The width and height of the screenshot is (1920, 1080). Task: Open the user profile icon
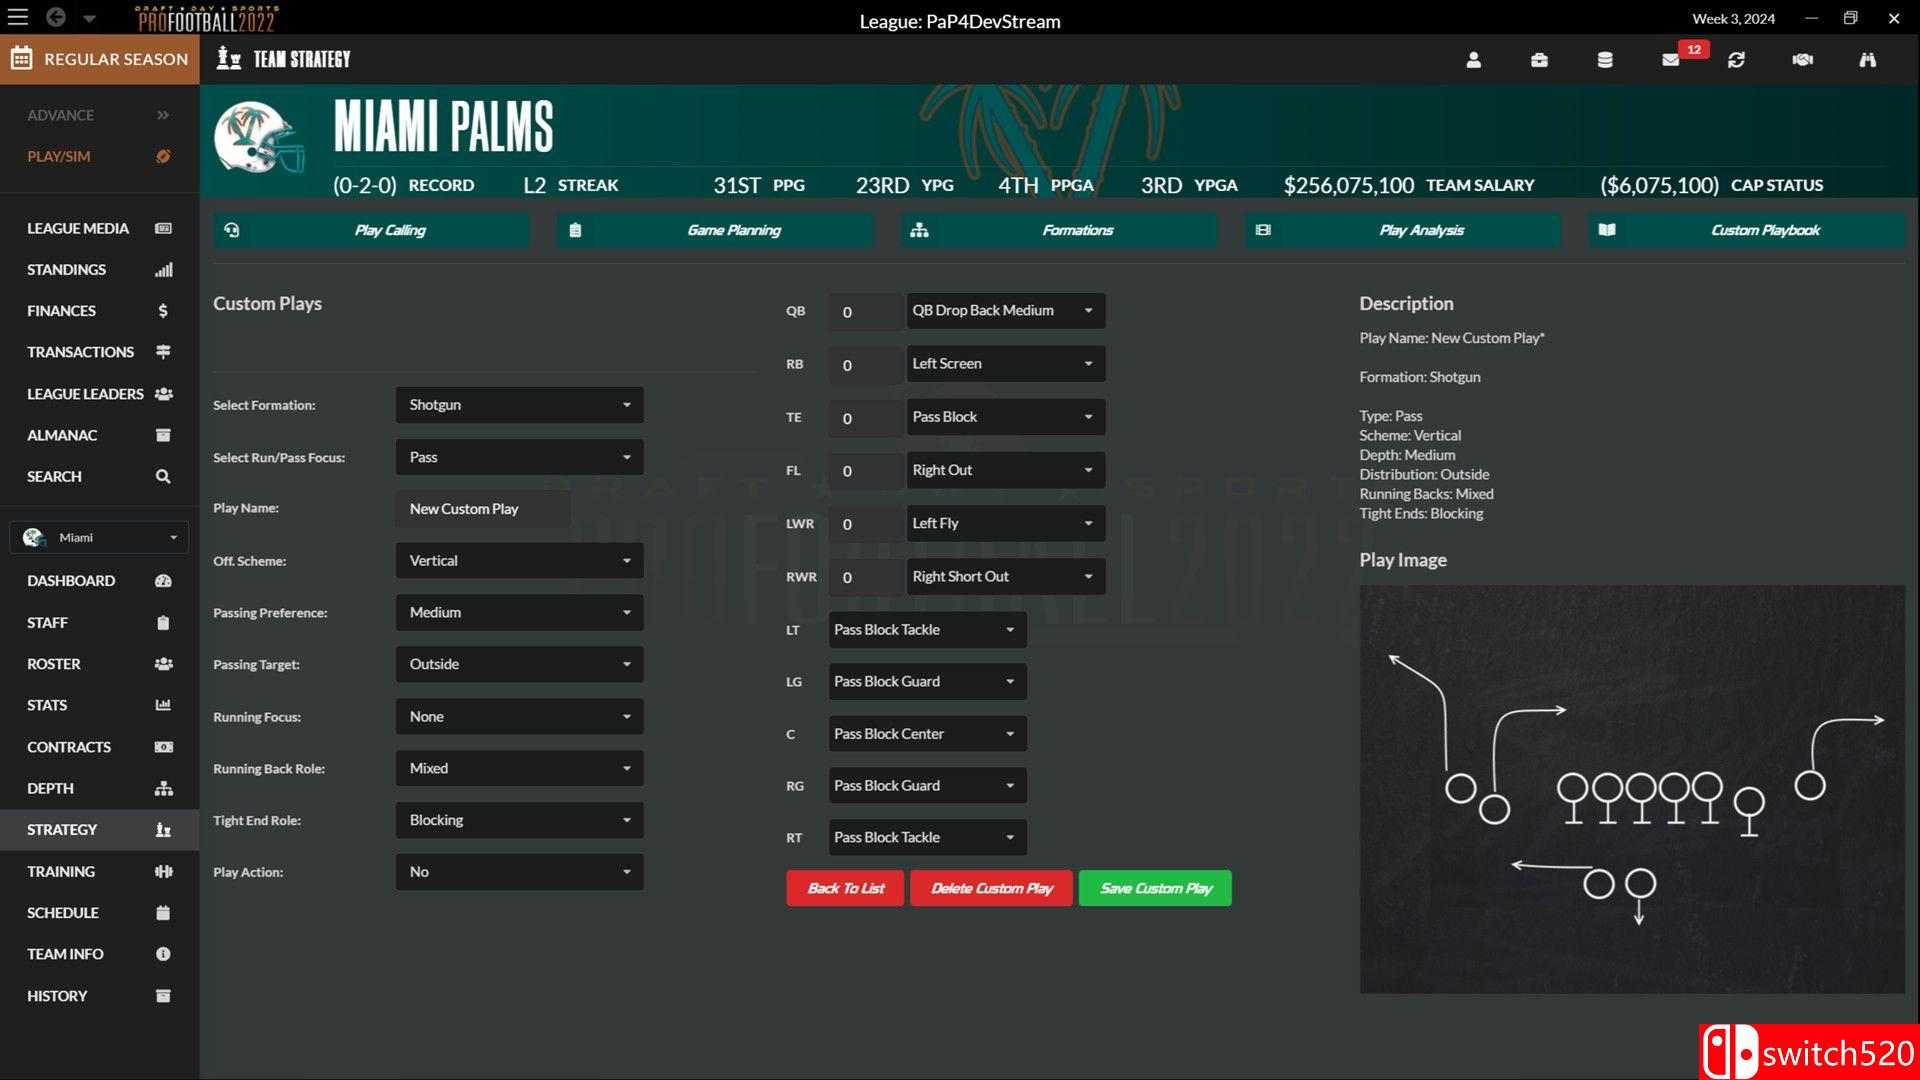pos(1473,60)
